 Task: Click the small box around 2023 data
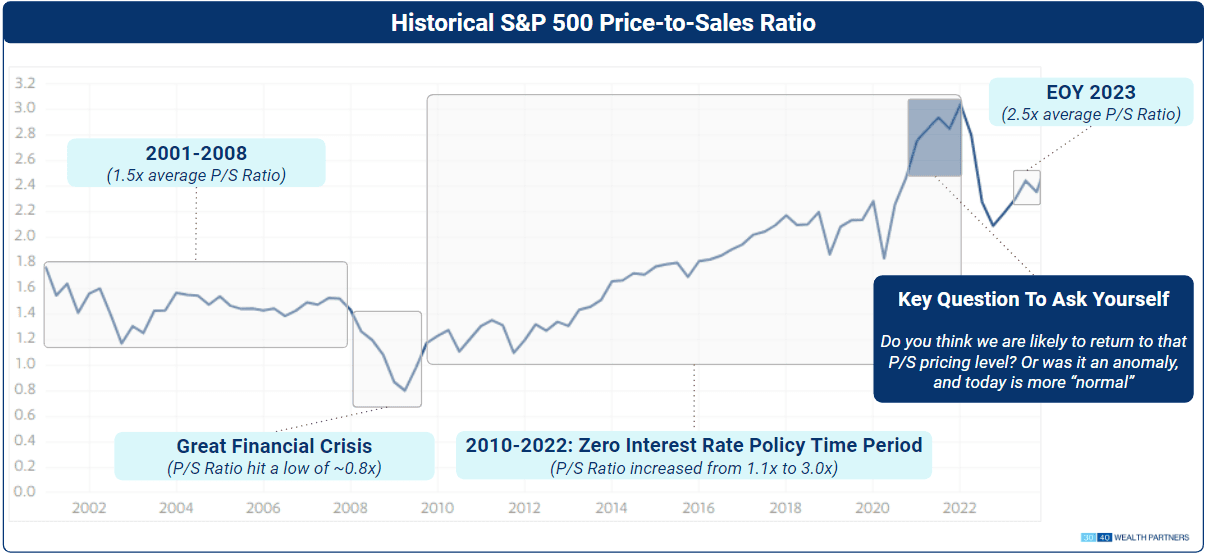tap(1026, 188)
